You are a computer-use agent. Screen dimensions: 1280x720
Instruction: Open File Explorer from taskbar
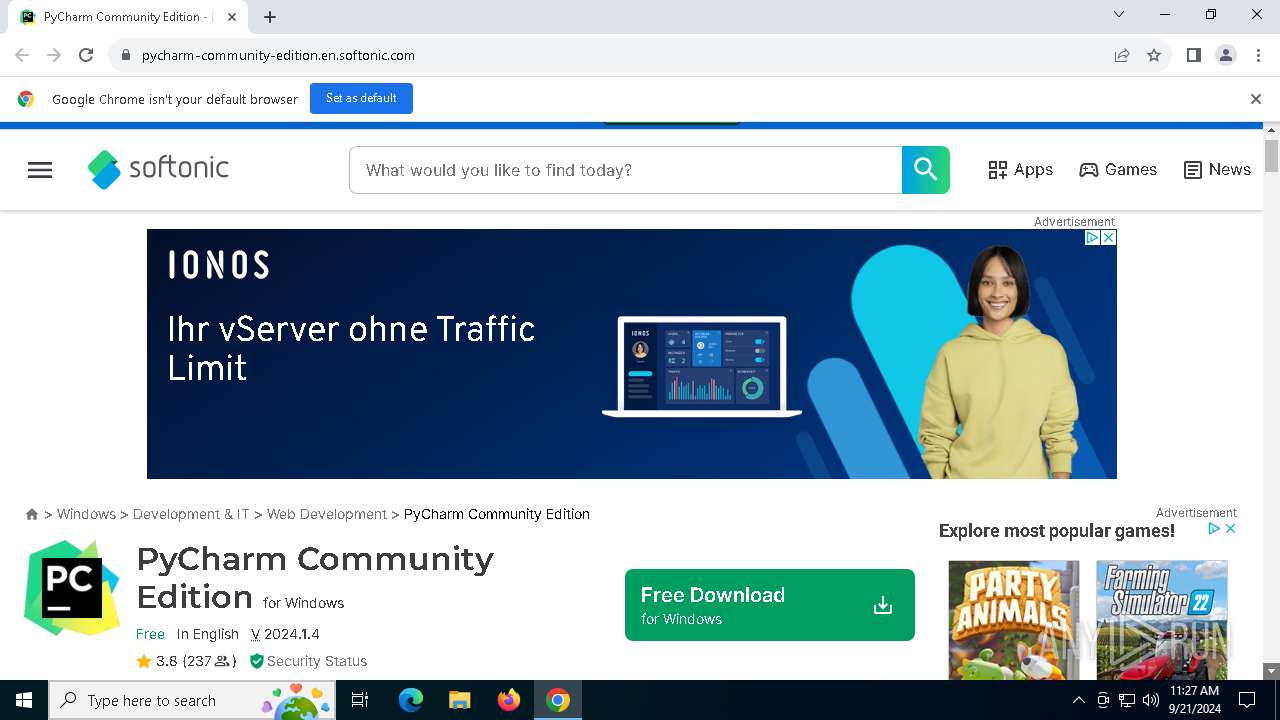click(x=459, y=700)
